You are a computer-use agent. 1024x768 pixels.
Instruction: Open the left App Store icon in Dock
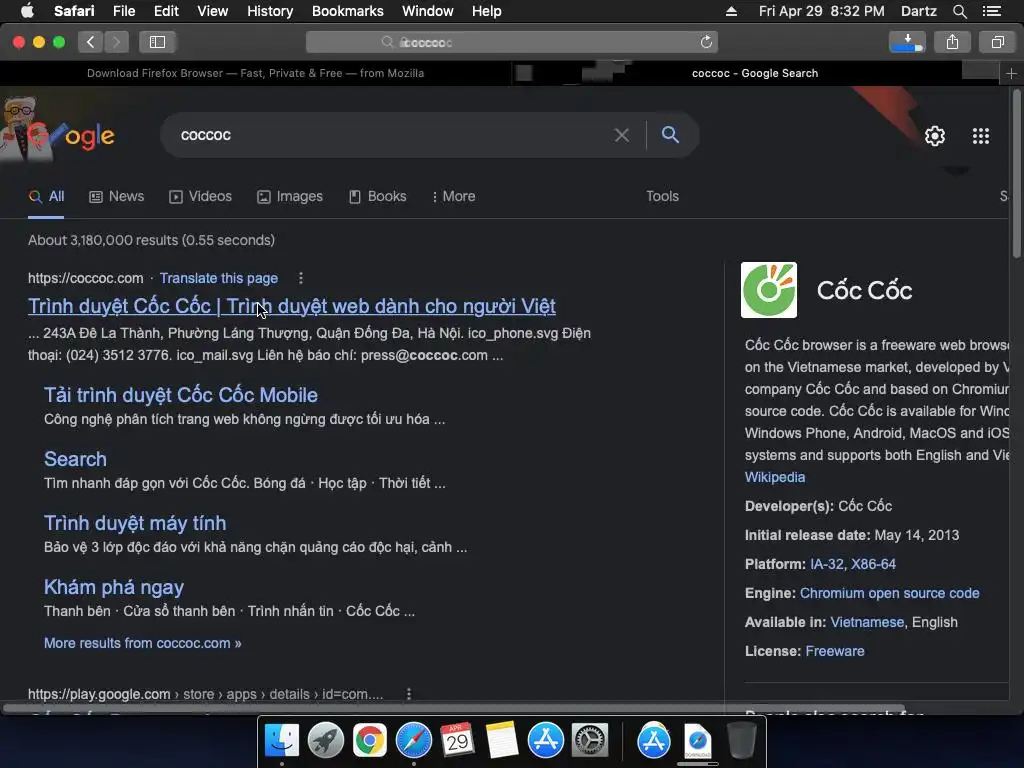[x=545, y=741]
